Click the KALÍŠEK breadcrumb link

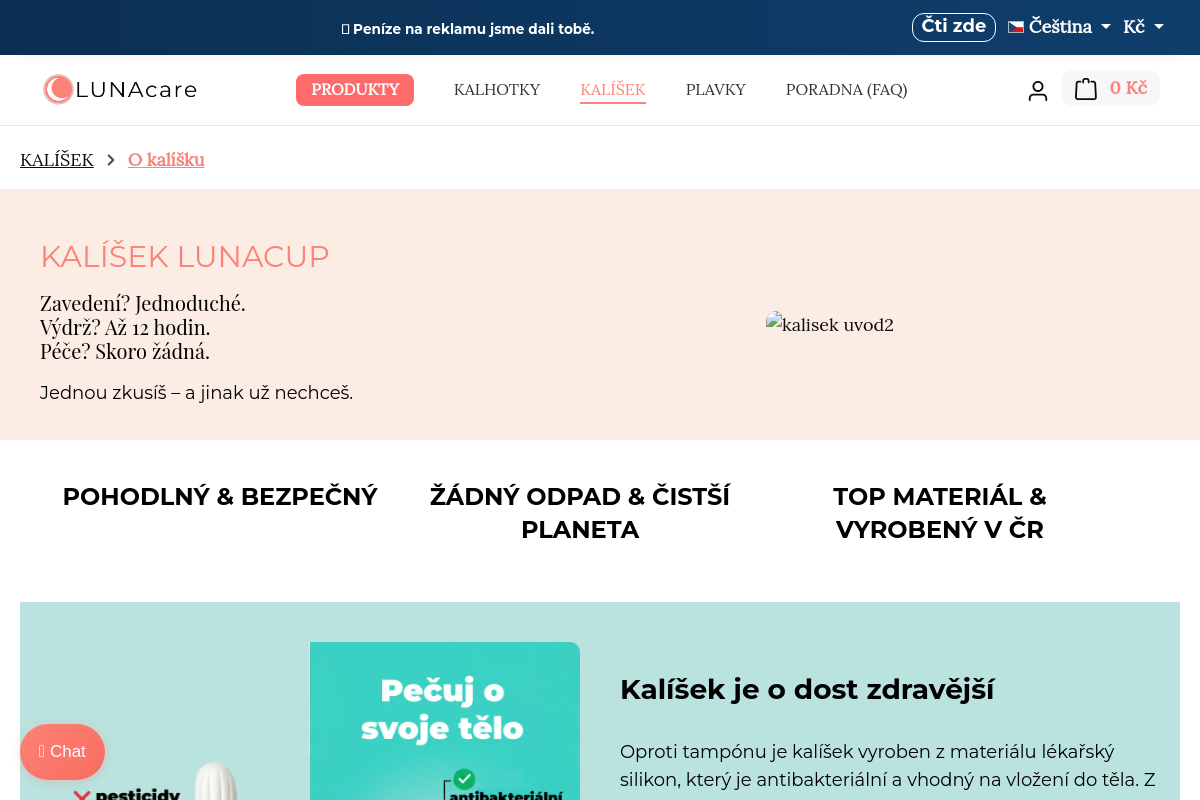click(x=57, y=160)
